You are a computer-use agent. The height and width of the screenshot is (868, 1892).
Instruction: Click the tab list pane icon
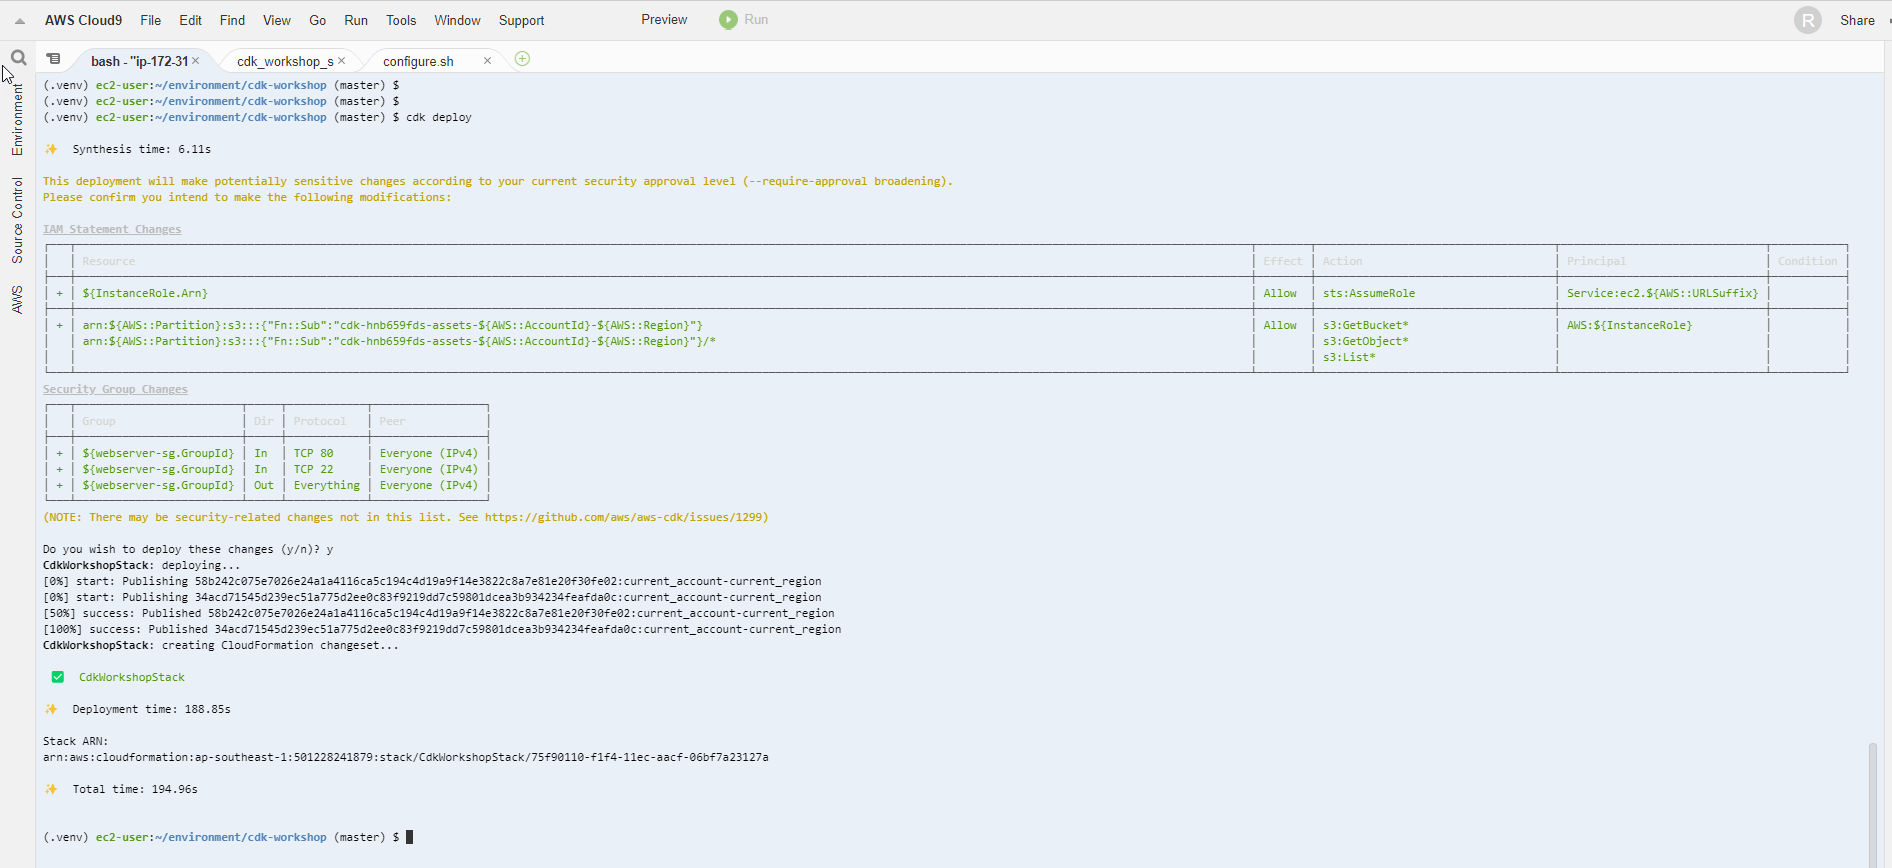point(54,59)
